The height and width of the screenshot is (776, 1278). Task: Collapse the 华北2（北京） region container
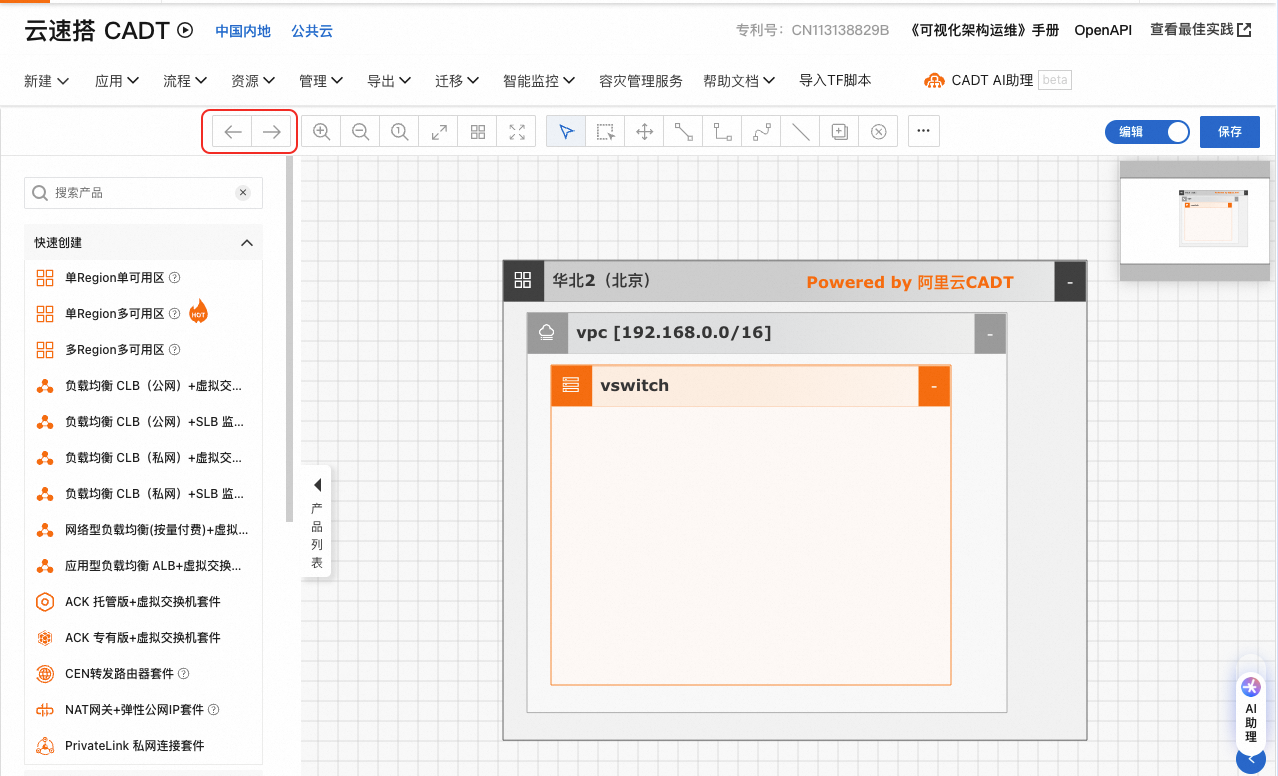pyautogui.click(x=1070, y=282)
